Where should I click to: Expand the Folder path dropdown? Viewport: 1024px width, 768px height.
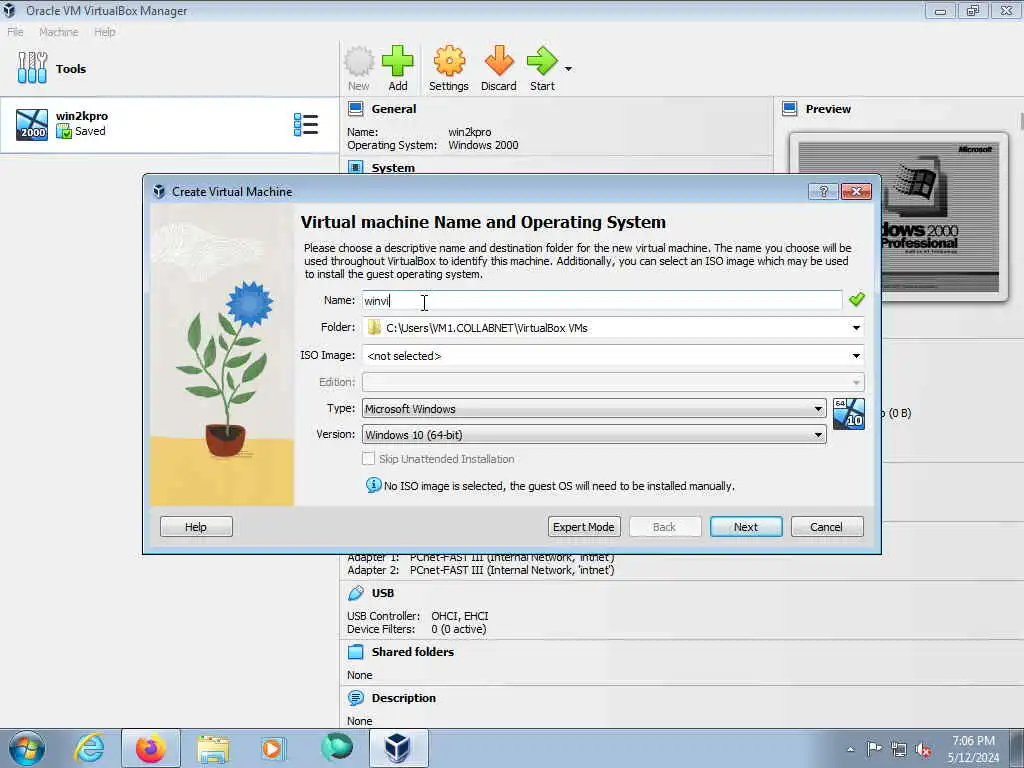(856, 328)
